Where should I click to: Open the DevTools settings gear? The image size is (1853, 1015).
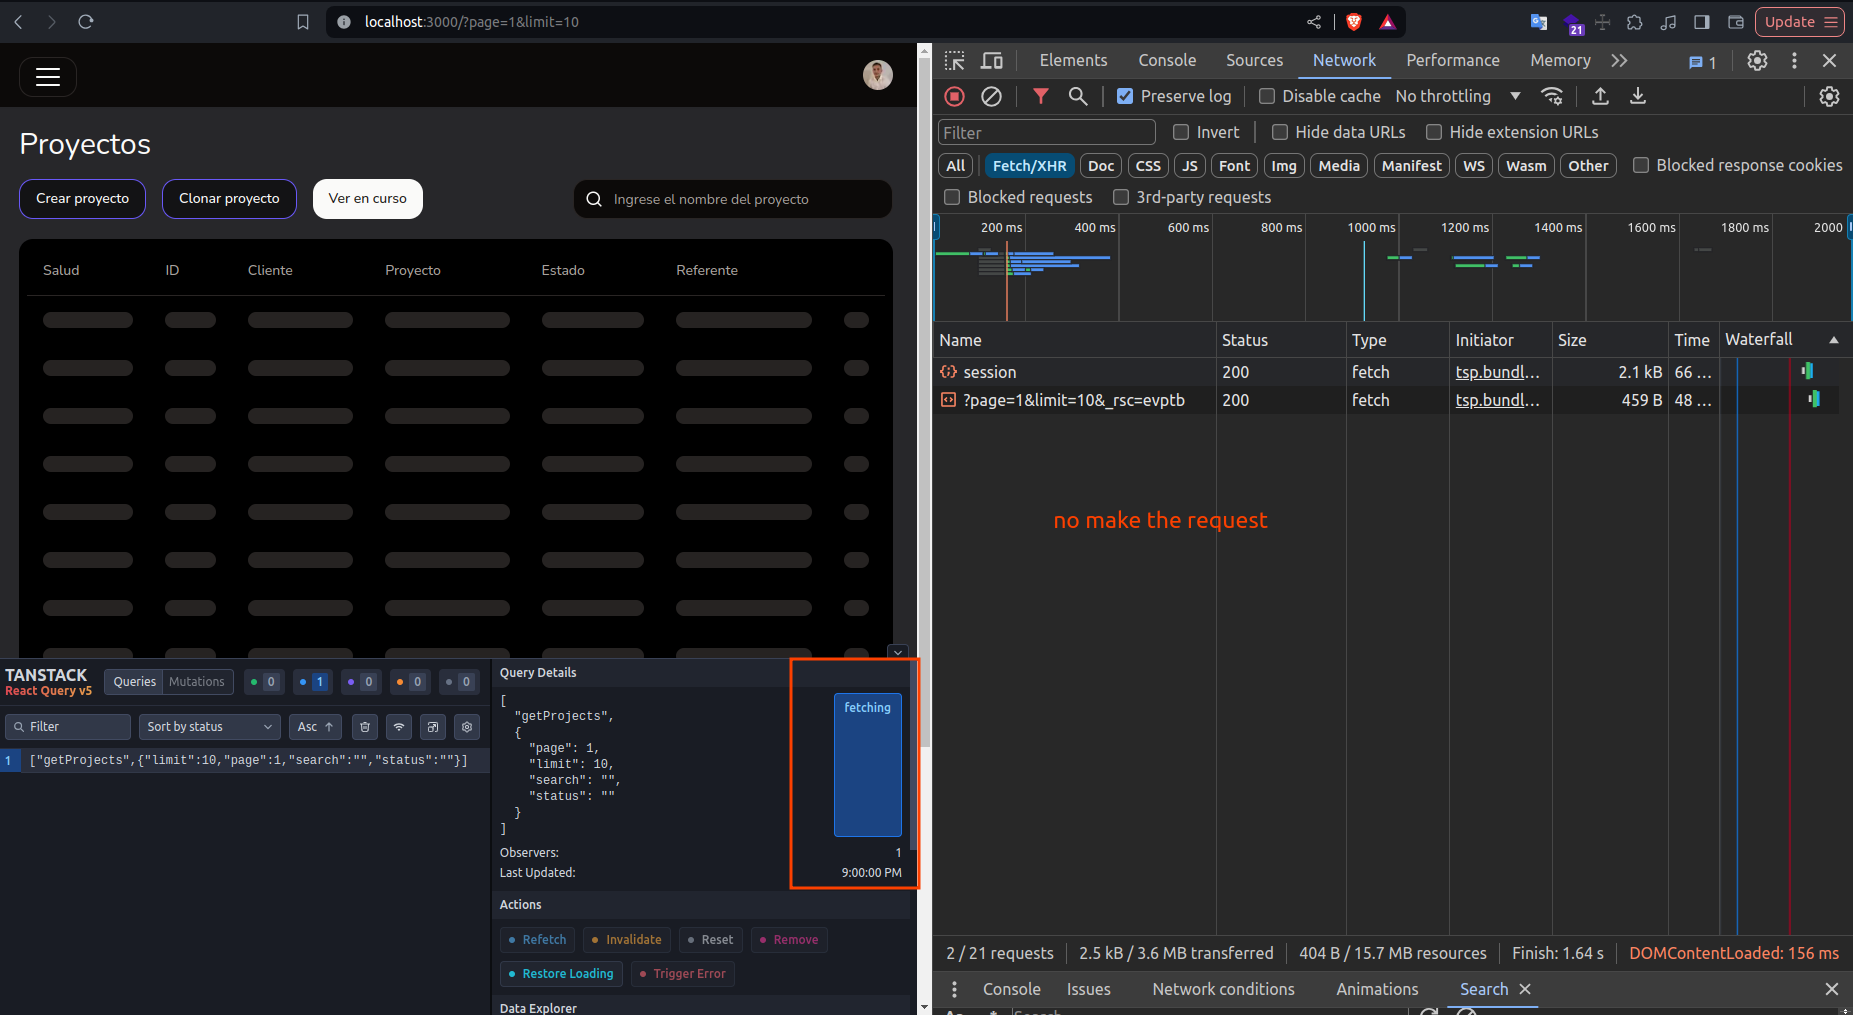(1757, 61)
